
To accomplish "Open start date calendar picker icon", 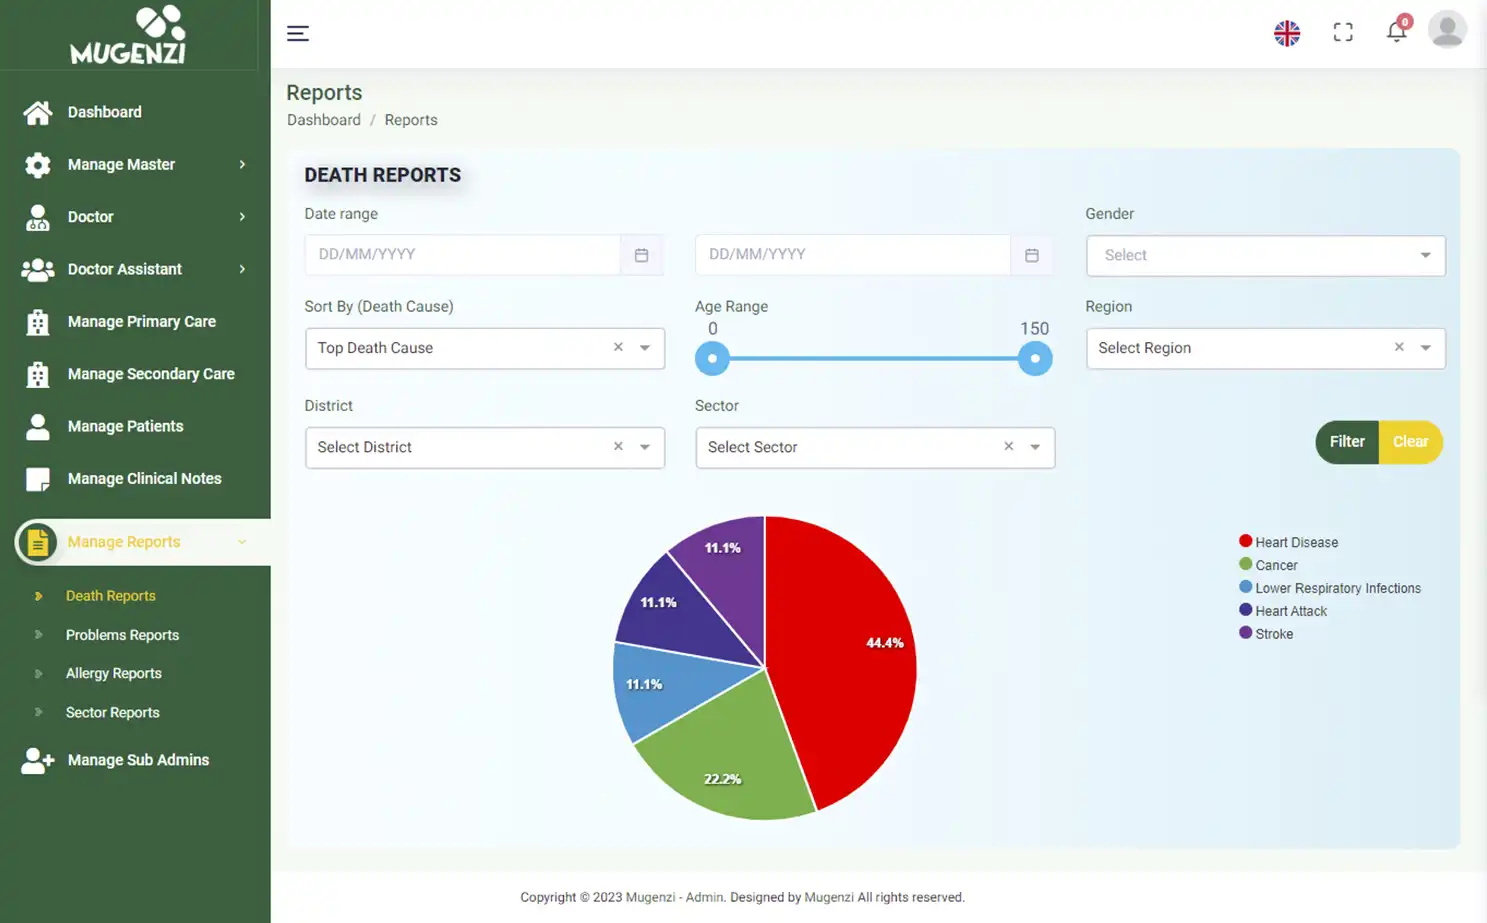I will point(641,255).
